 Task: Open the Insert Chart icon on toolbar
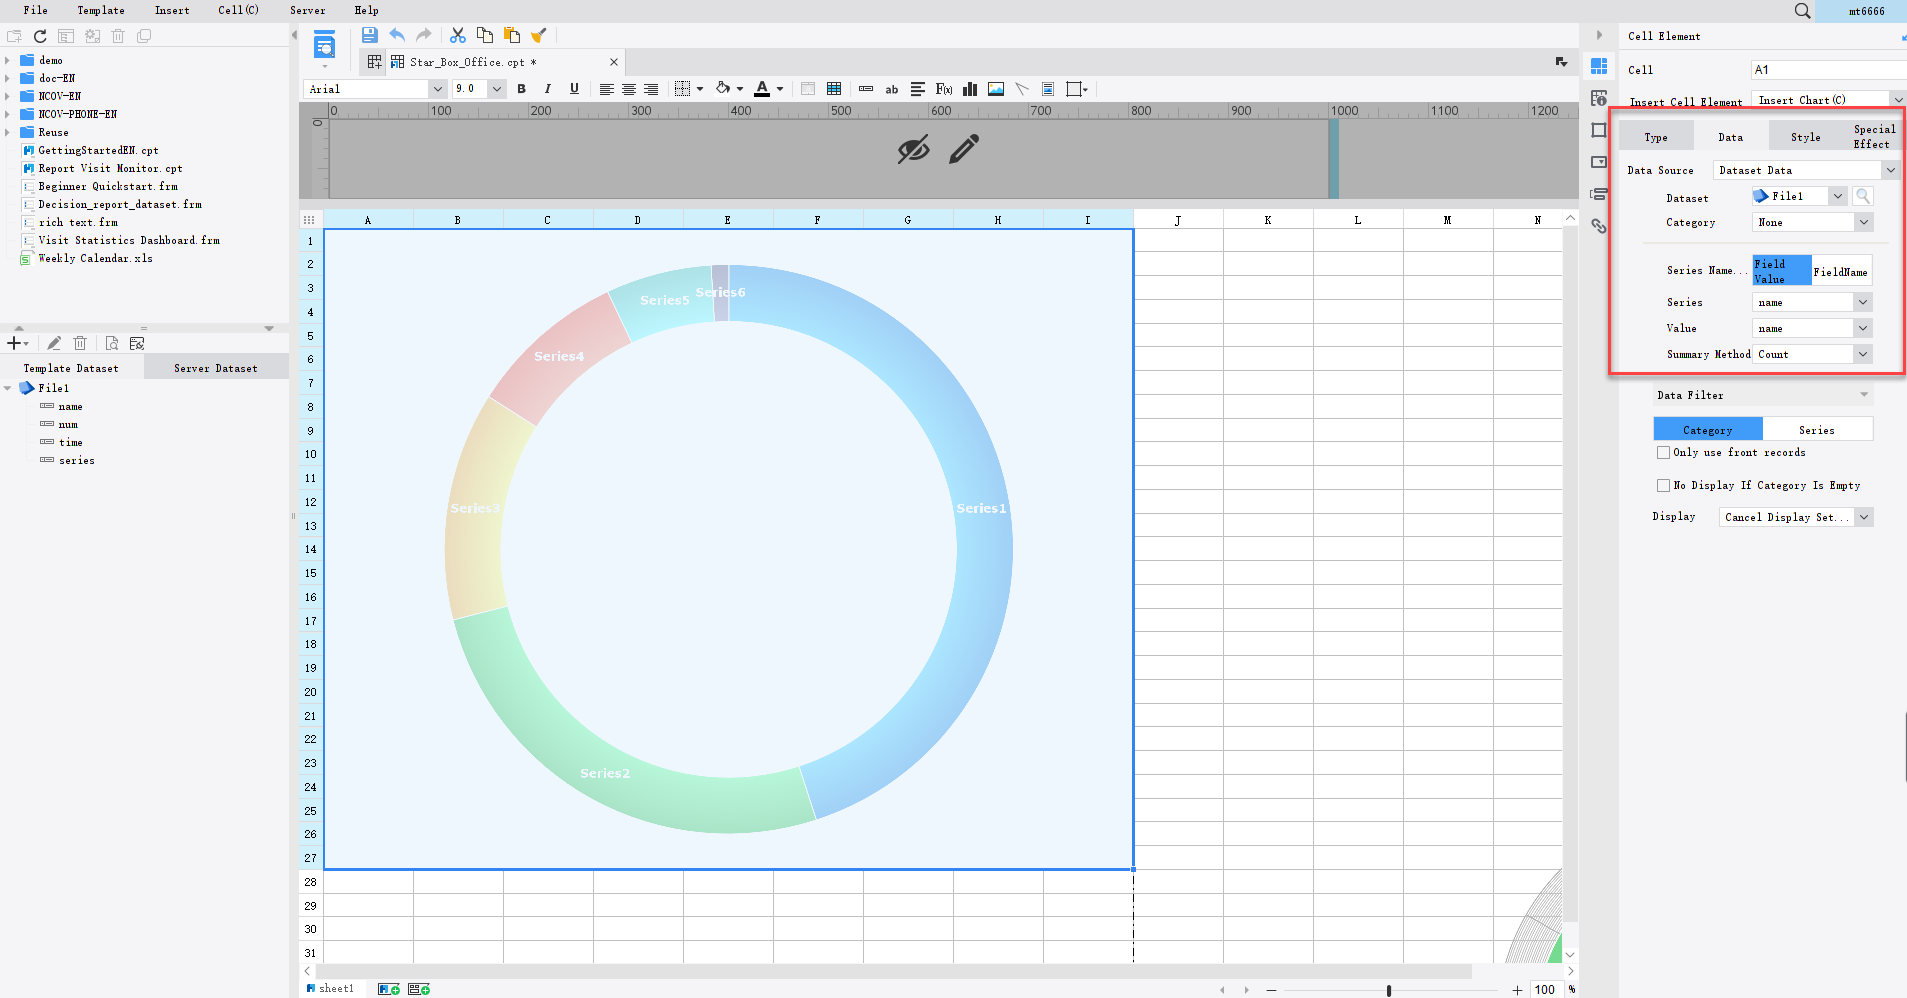pos(969,89)
